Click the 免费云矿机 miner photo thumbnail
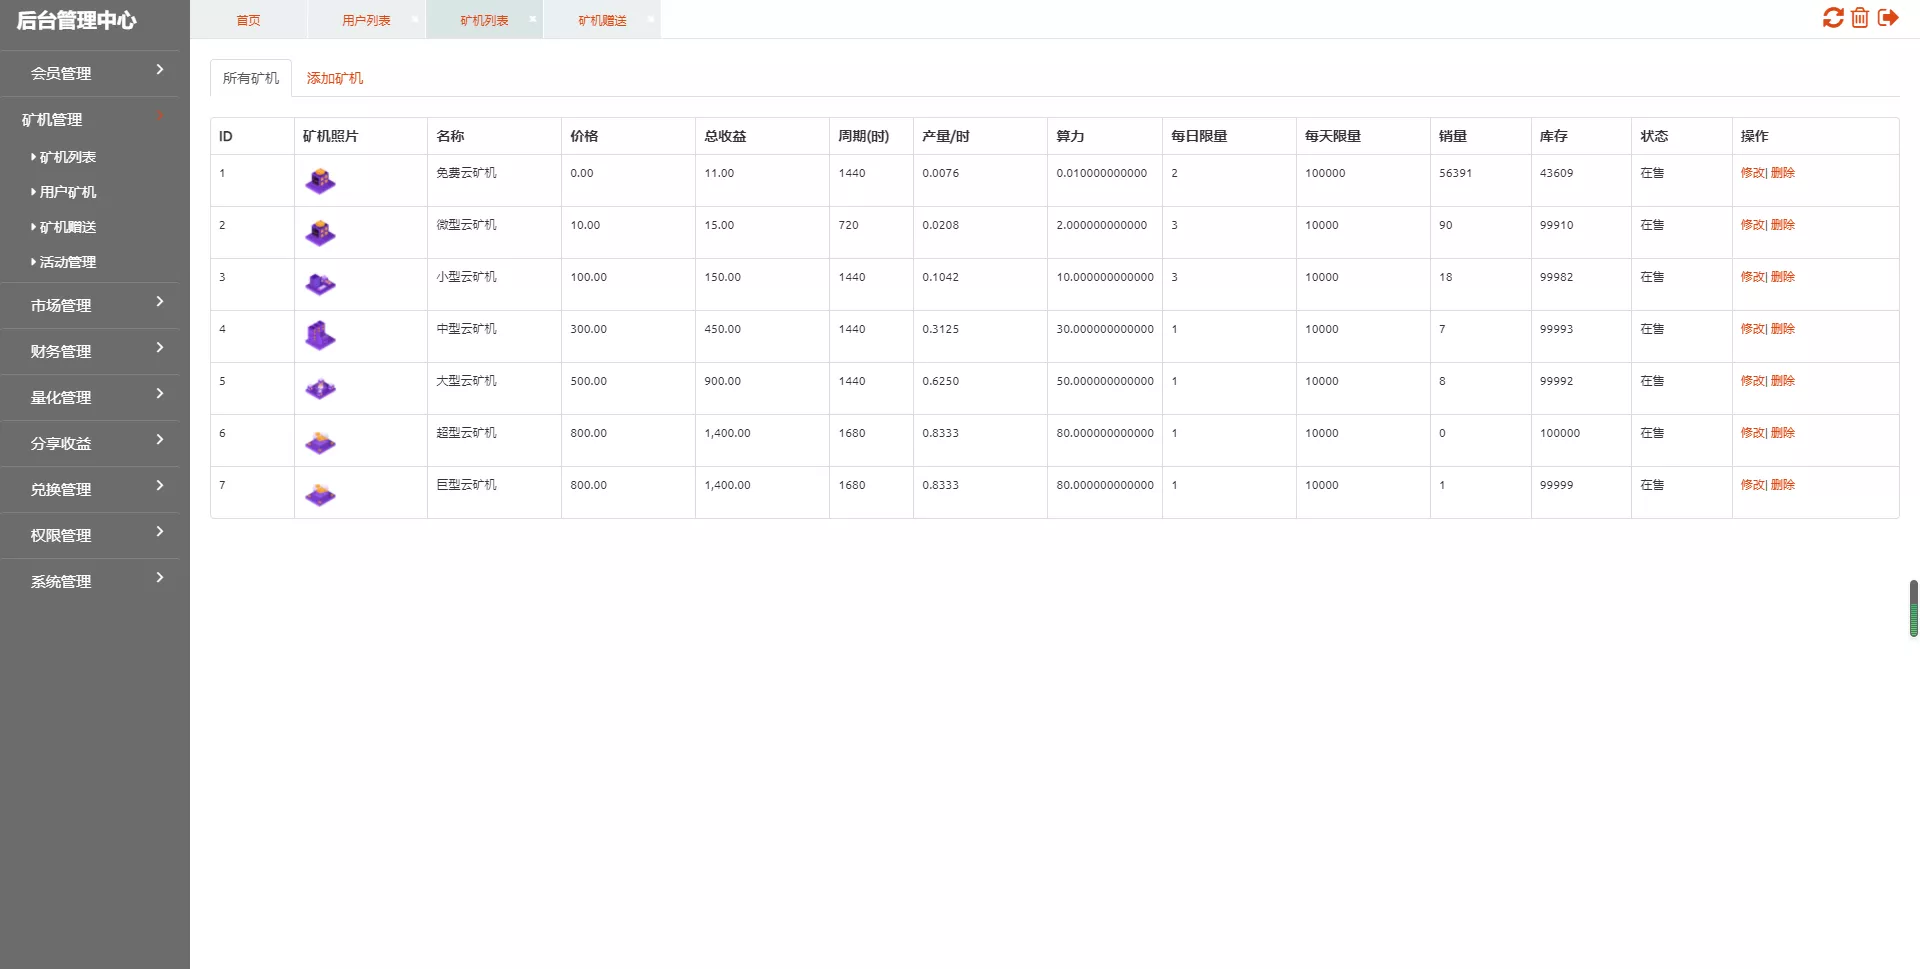The image size is (1920, 969). pyautogui.click(x=320, y=181)
